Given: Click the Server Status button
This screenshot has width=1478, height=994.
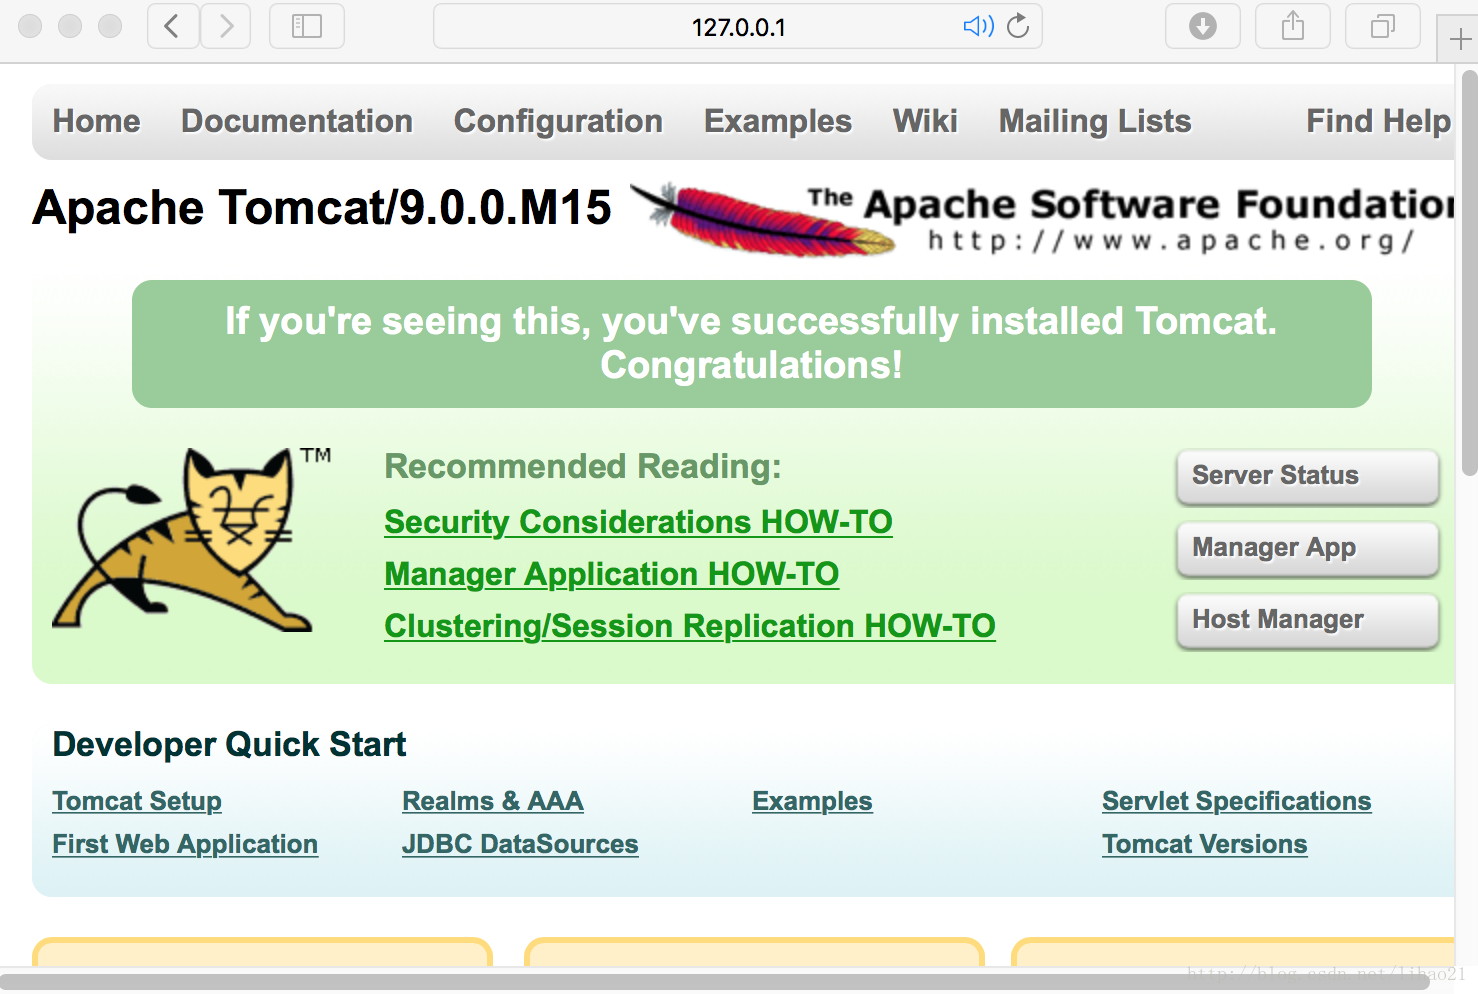Looking at the screenshot, I should pyautogui.click(x=1308, y=476).
